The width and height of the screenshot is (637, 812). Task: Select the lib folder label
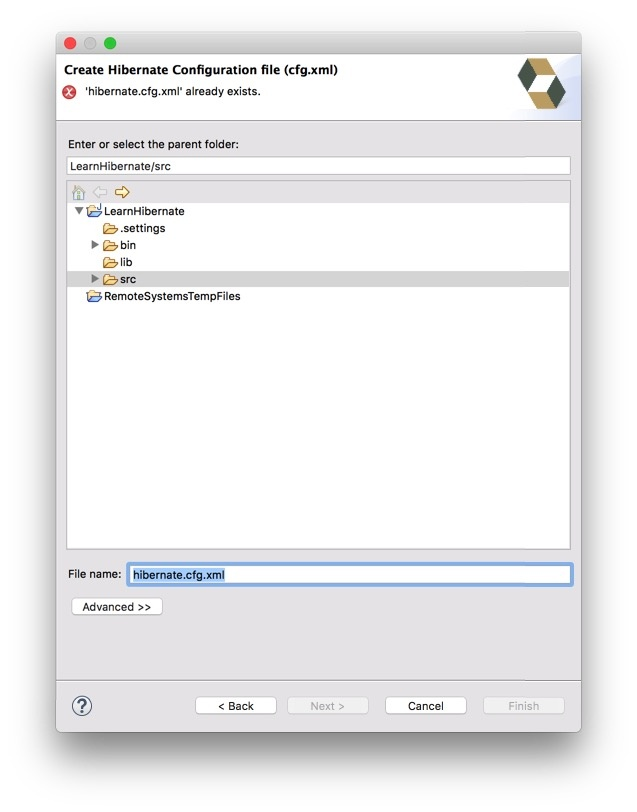click(x=126, y=263)
